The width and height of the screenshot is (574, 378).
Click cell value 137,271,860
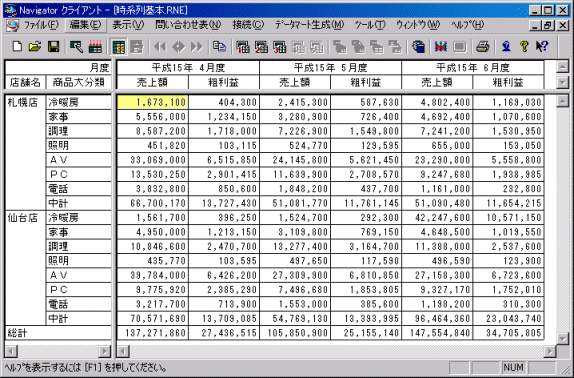coord(153,333)
